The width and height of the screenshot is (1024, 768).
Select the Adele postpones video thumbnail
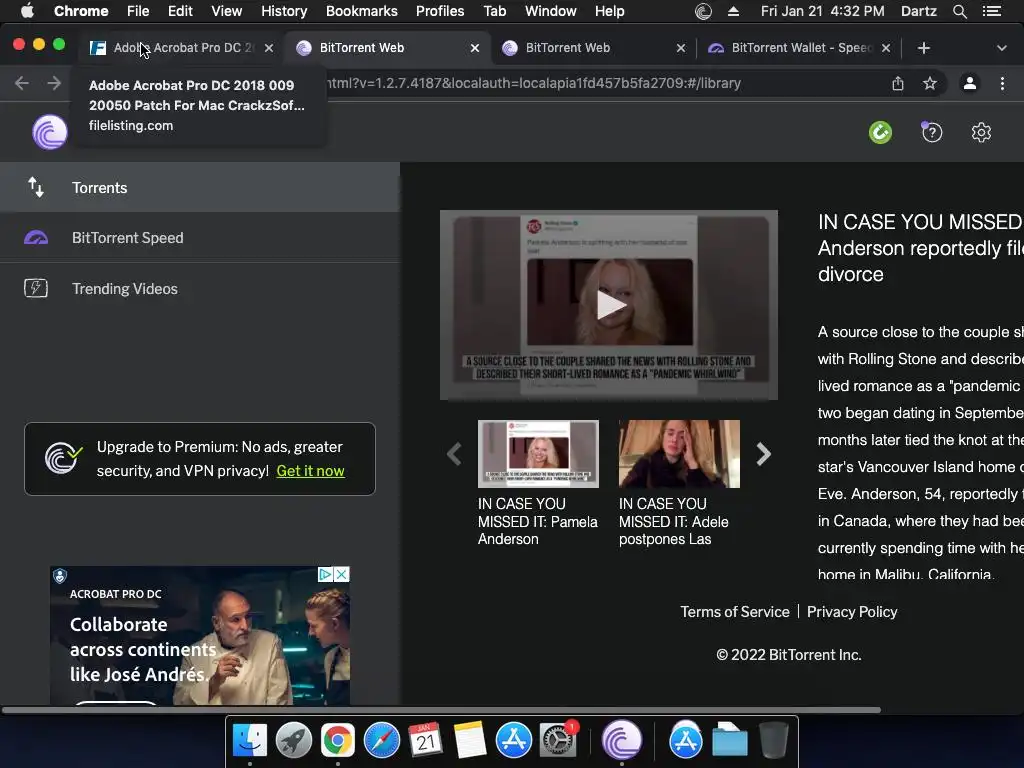point(679,454)
